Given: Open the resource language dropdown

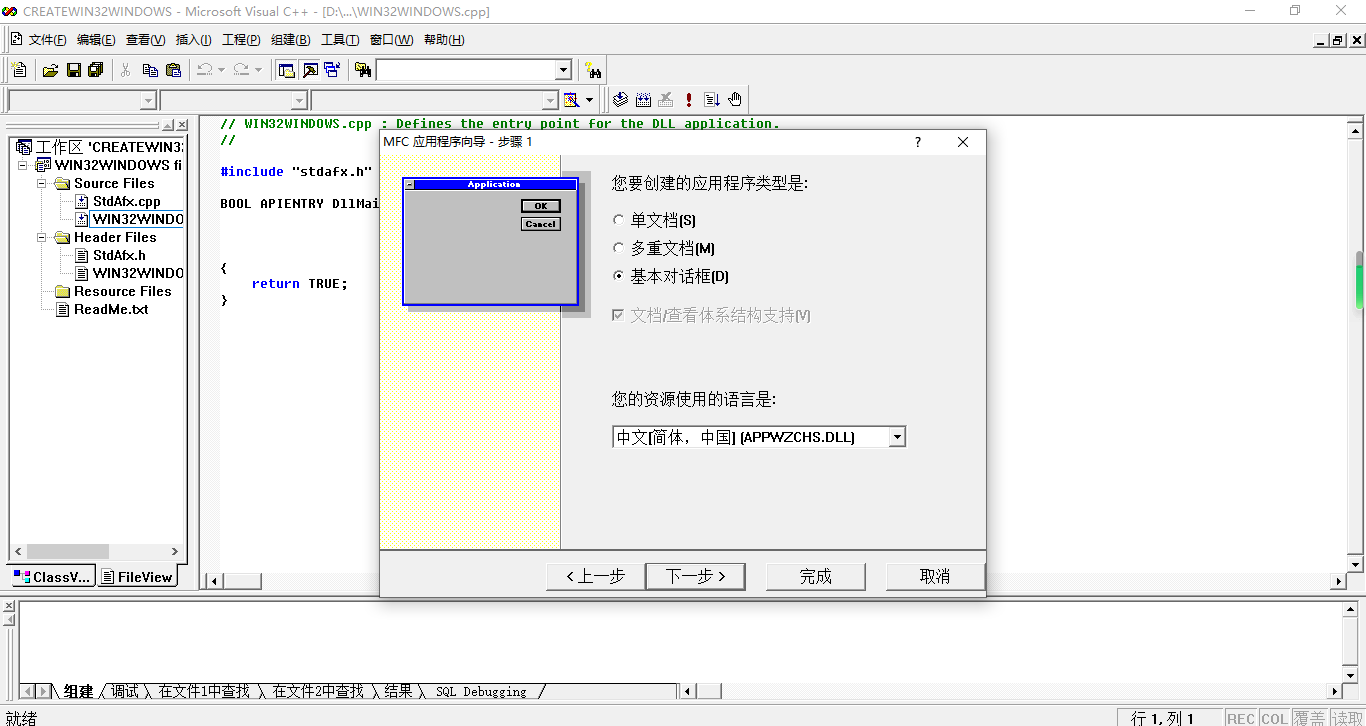Looking at the screenshot, I should pyautogui.click(x=897, y=437).
